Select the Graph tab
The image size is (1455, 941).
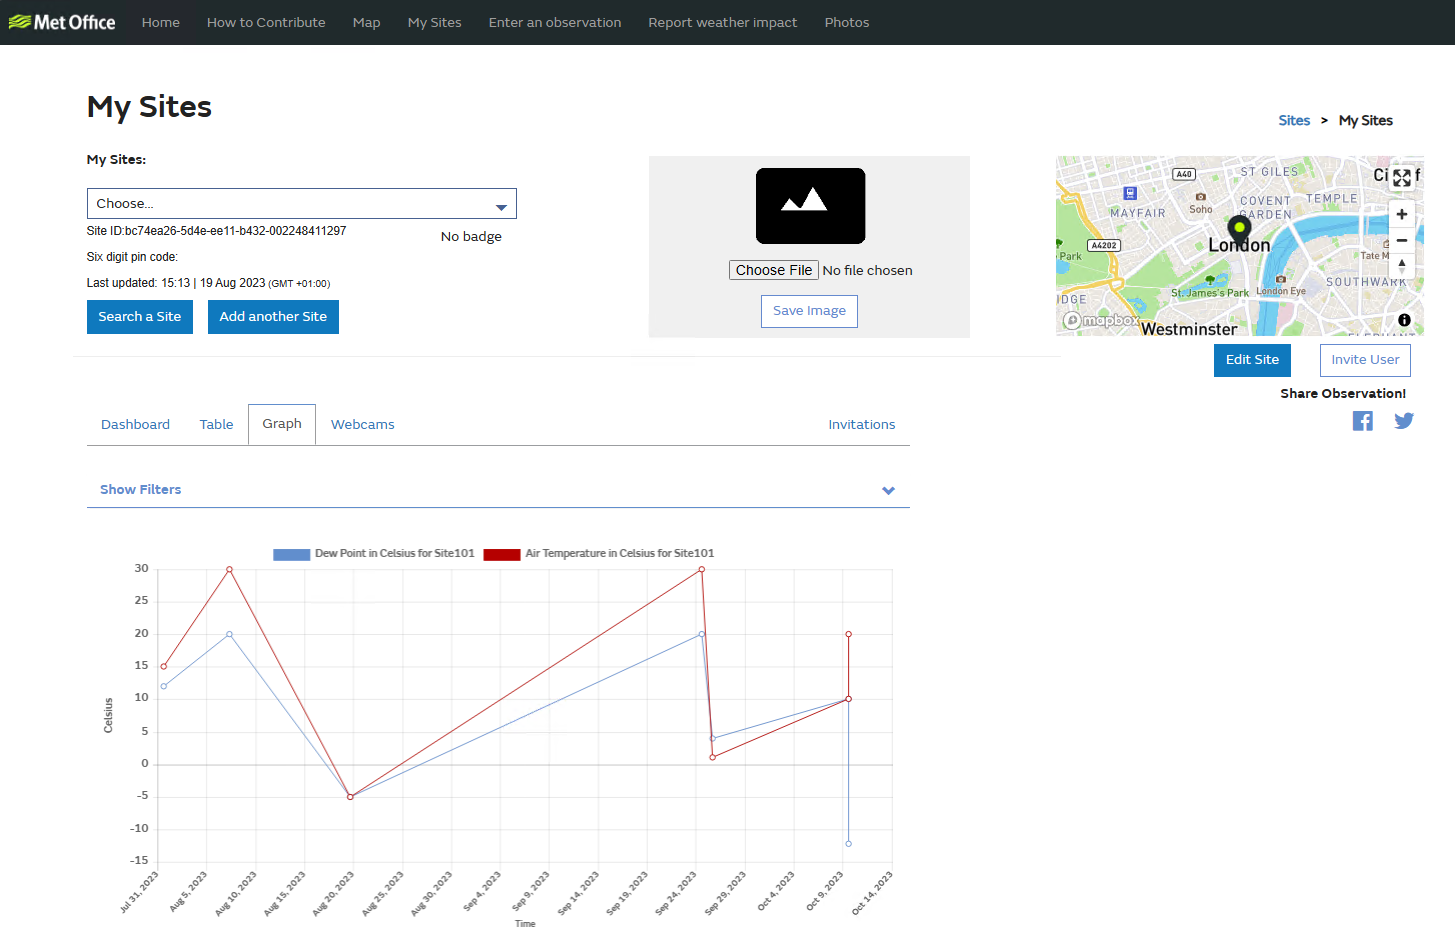[x=282, y=424]
